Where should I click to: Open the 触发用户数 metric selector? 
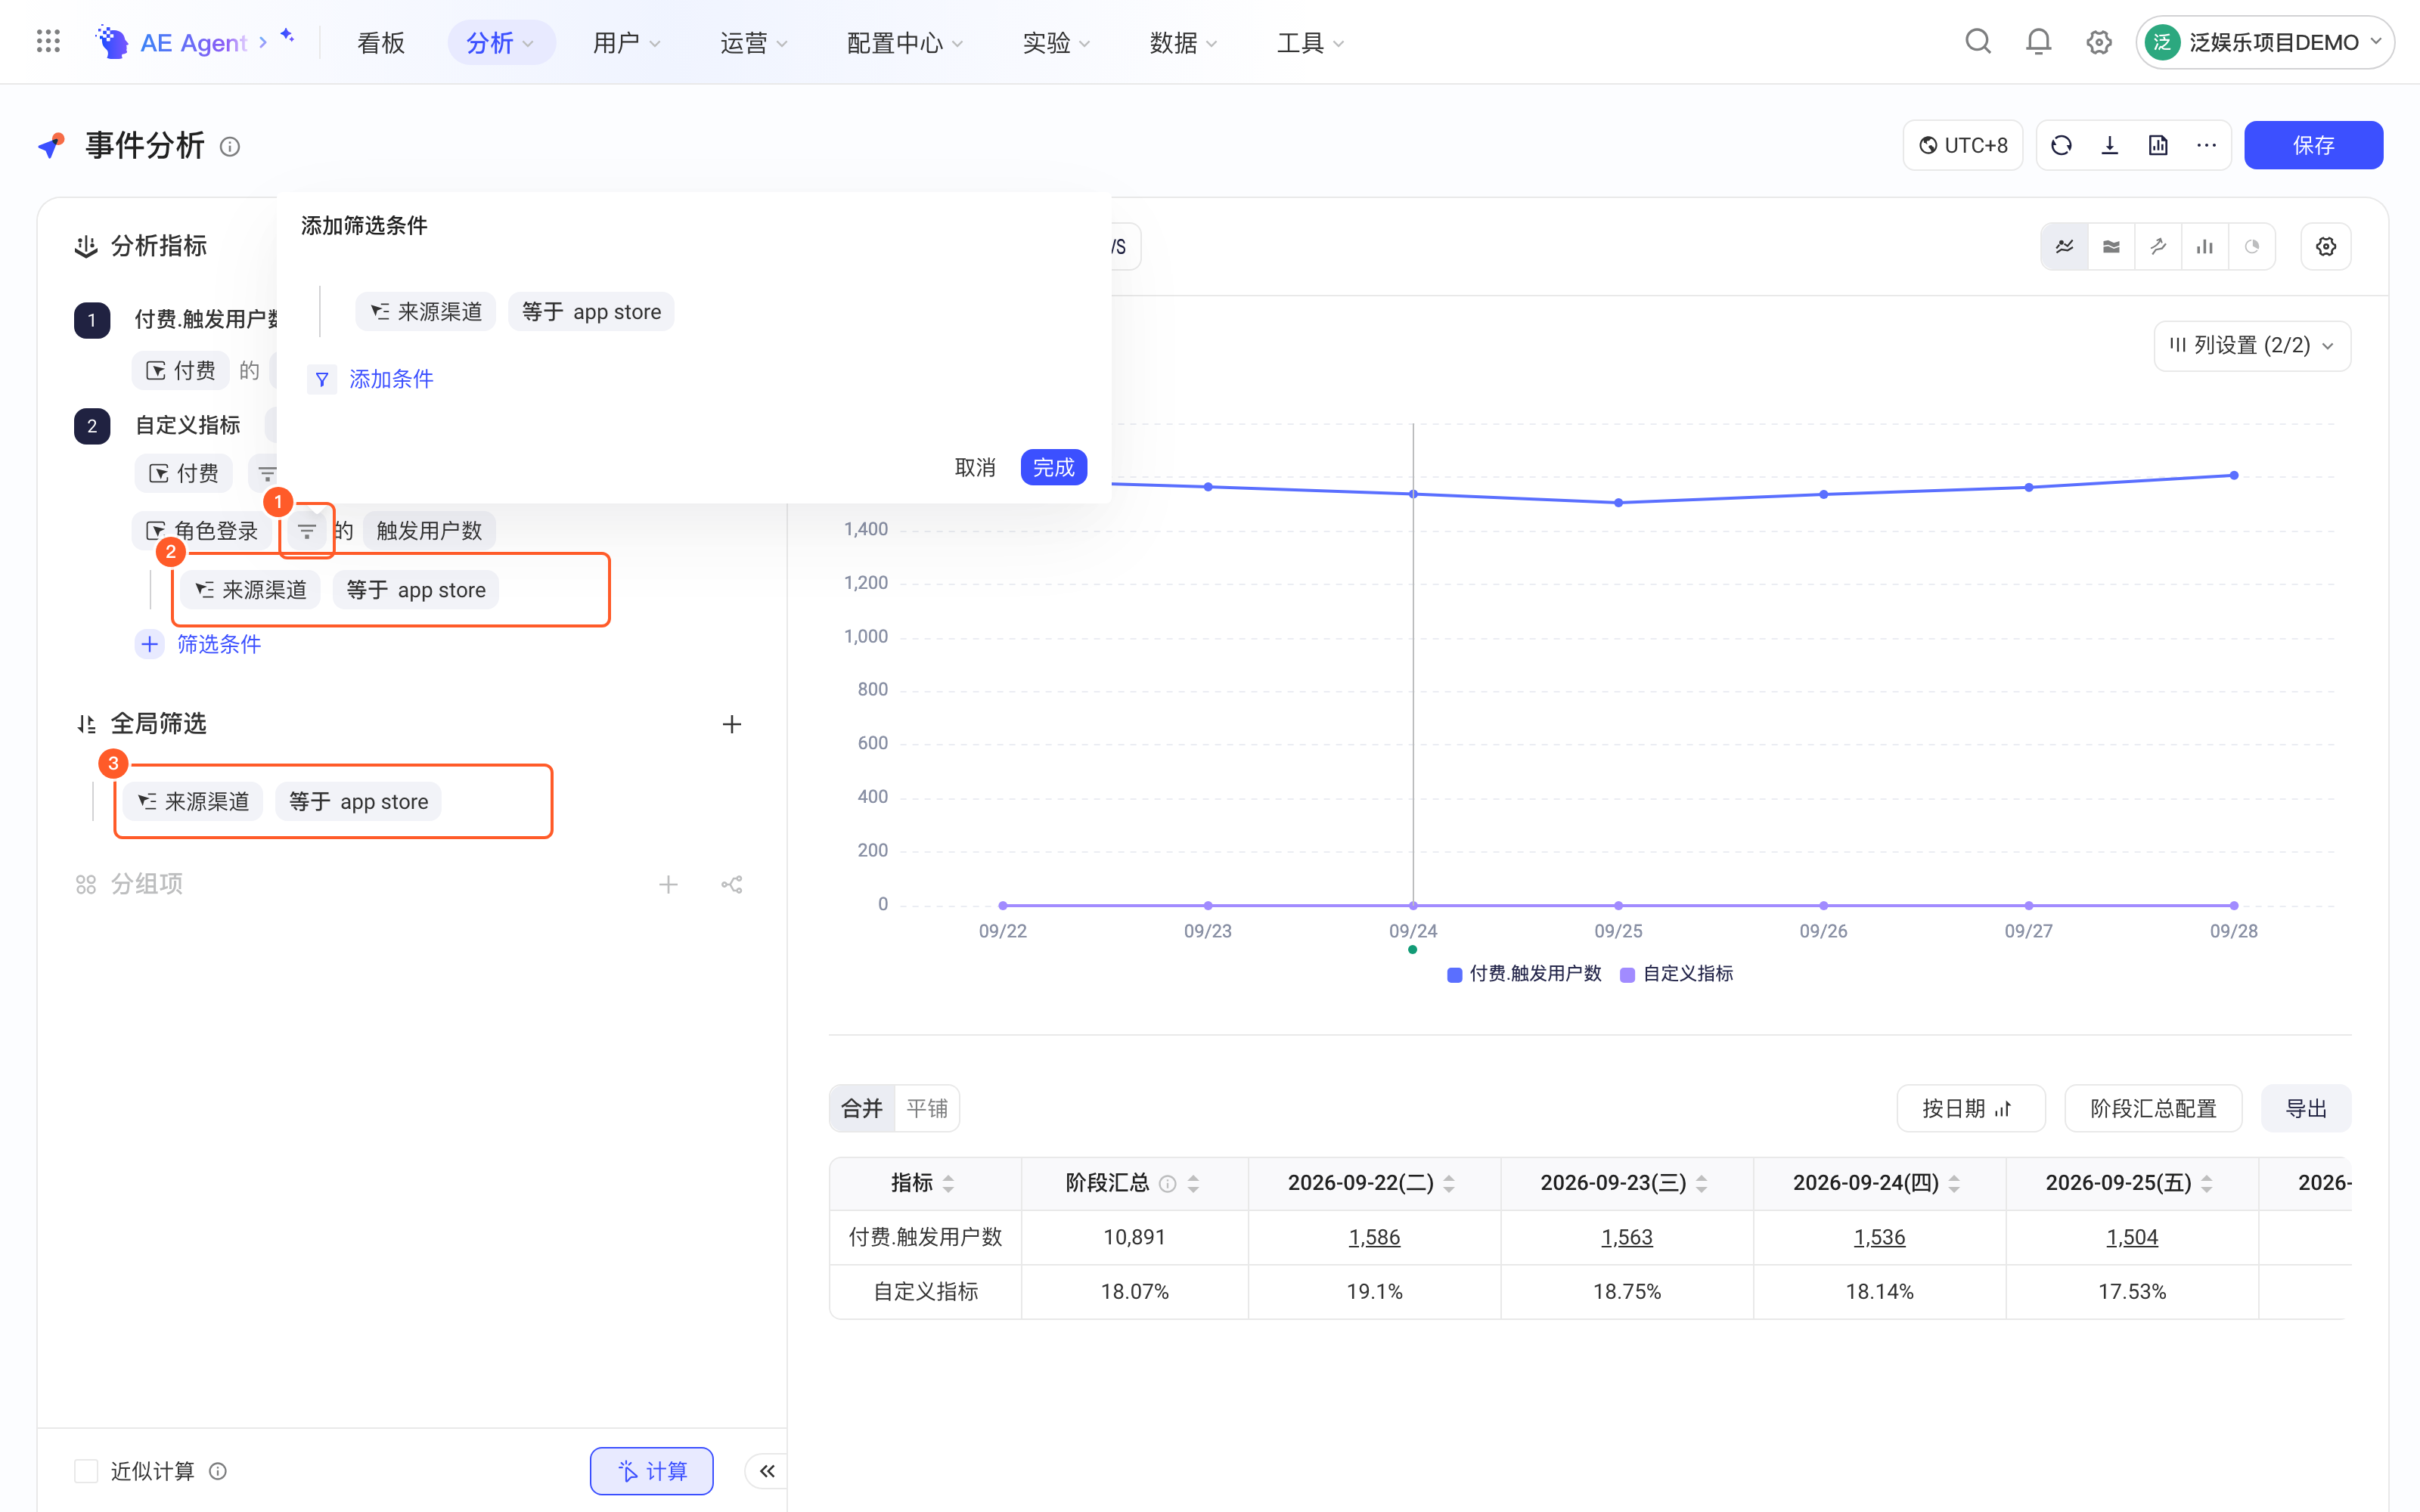[x=429, y=531]
